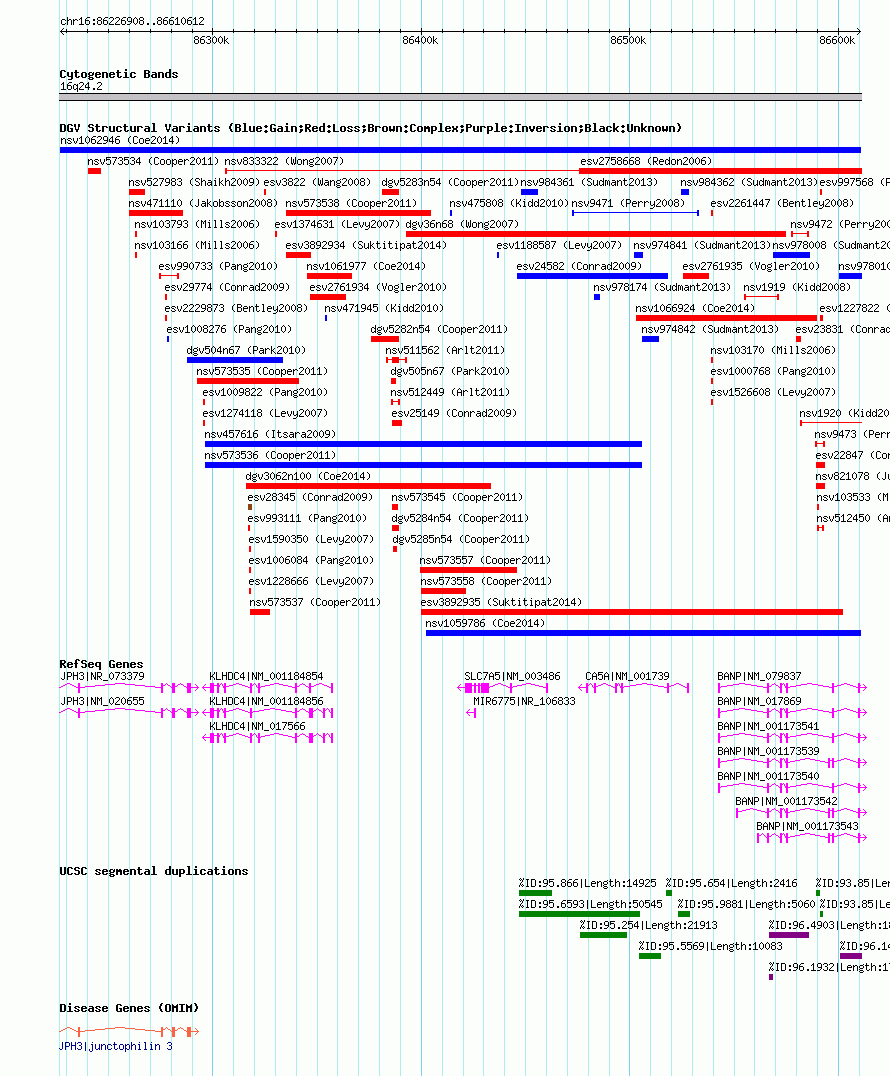Click KLHDC4|NM_001184854 gene label
This screenshot has width=890, height=1076.
click(266, 677)
